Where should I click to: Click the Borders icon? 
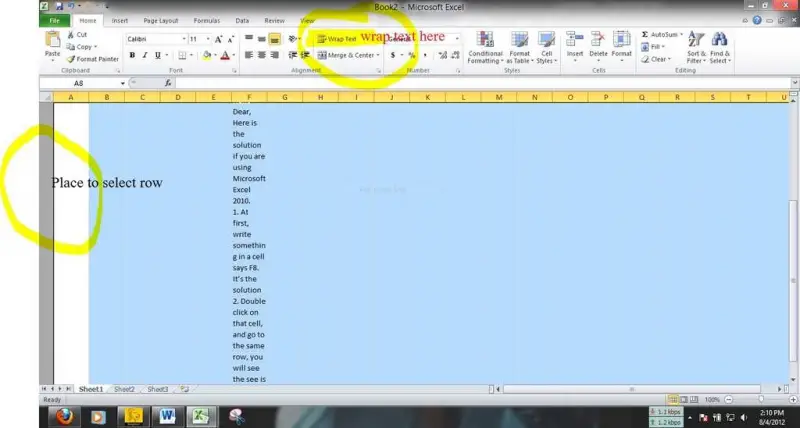tap(182, 55)
